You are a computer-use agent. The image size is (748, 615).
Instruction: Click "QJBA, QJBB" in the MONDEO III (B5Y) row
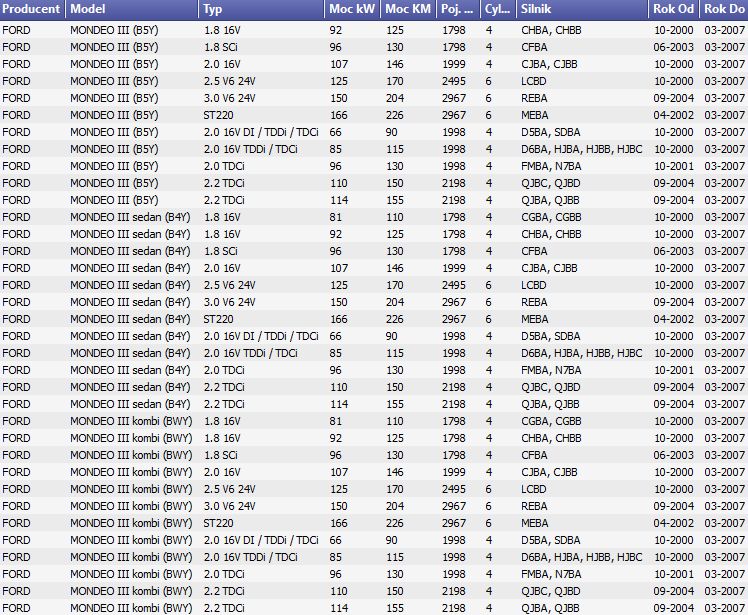click(550, 200)
